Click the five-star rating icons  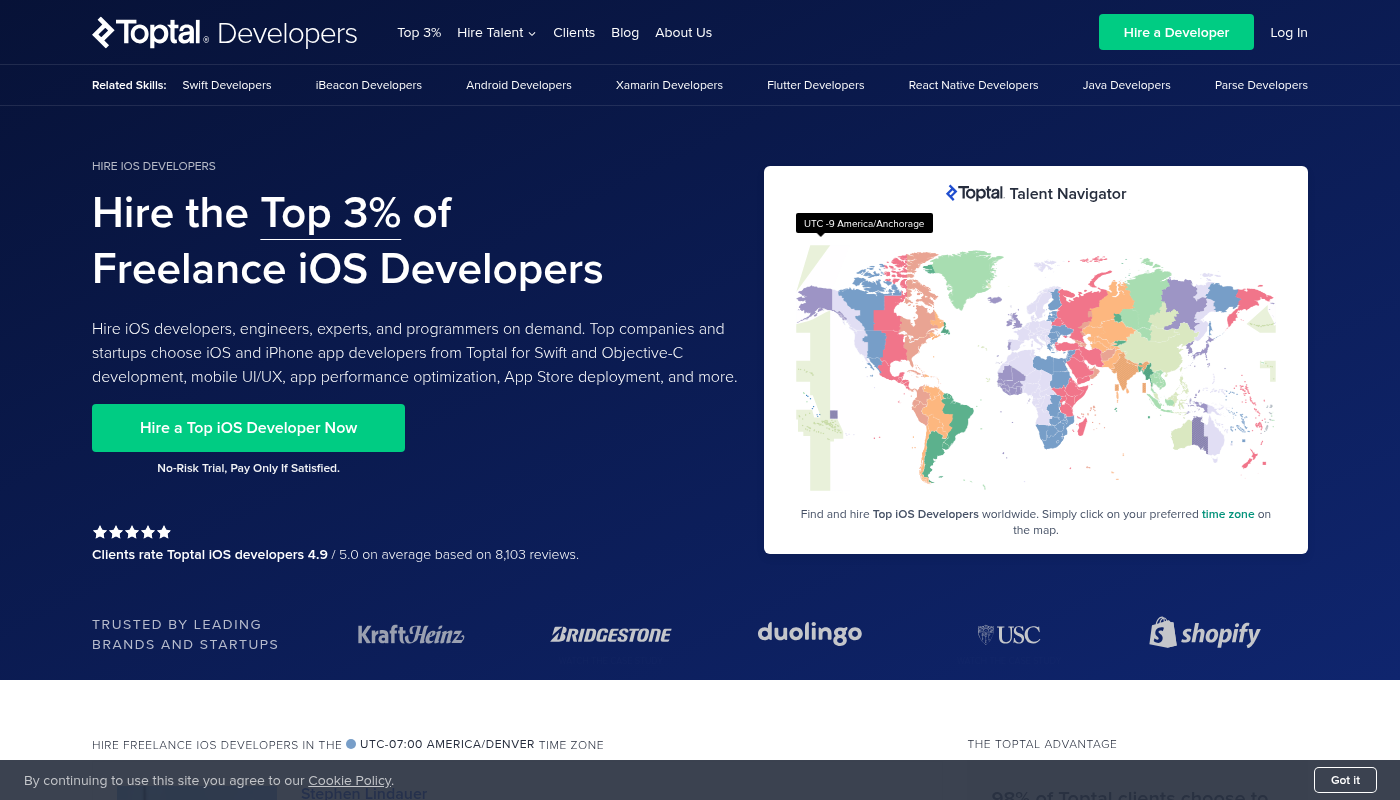coord(132,532)
